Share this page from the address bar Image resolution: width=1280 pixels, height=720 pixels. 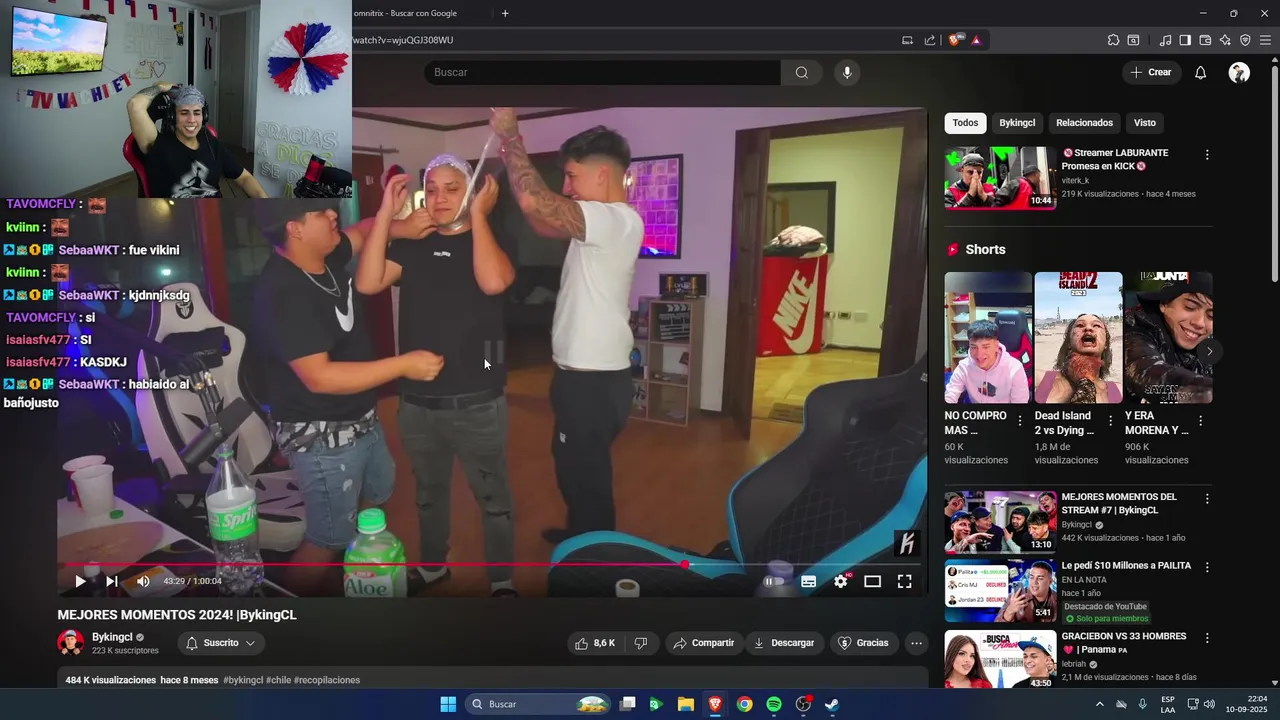(930, 40)
